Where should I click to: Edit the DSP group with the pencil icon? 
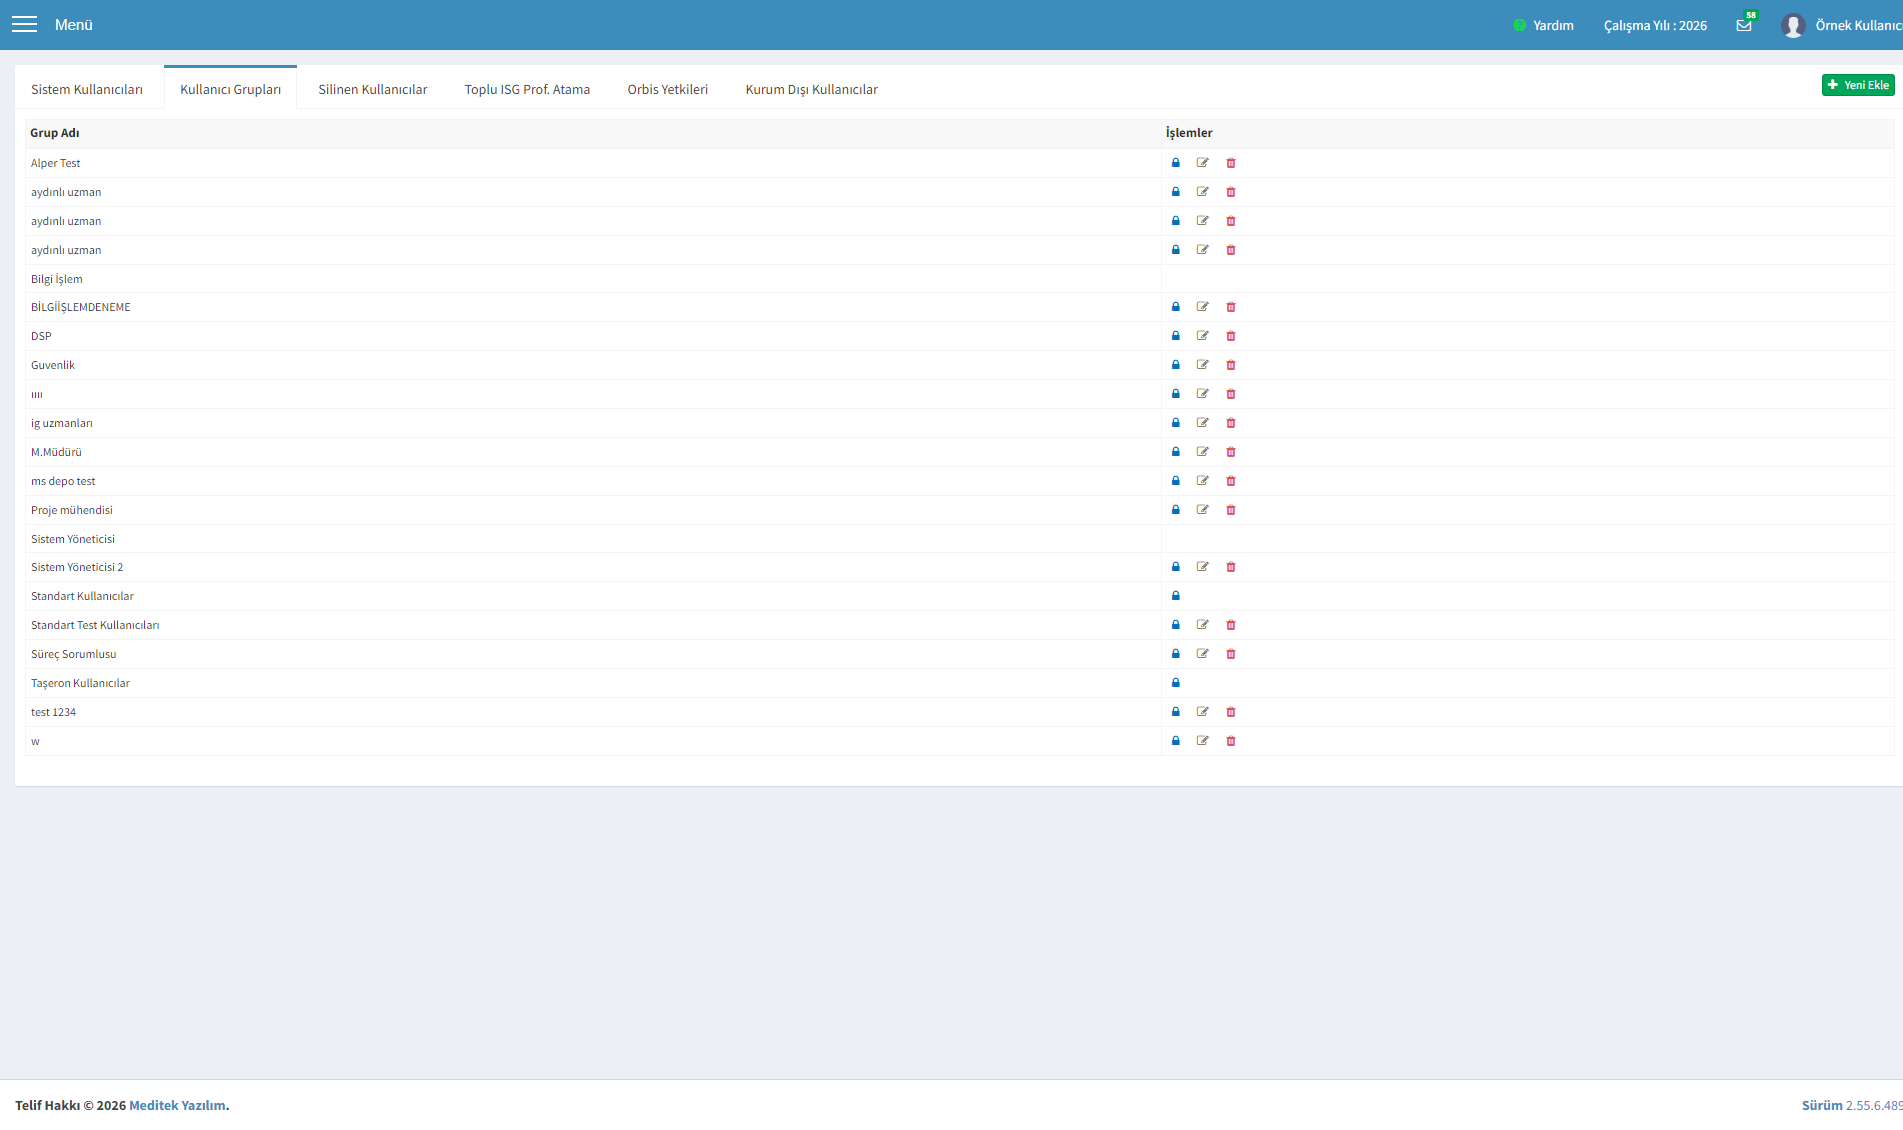[x=1203, y=336]
